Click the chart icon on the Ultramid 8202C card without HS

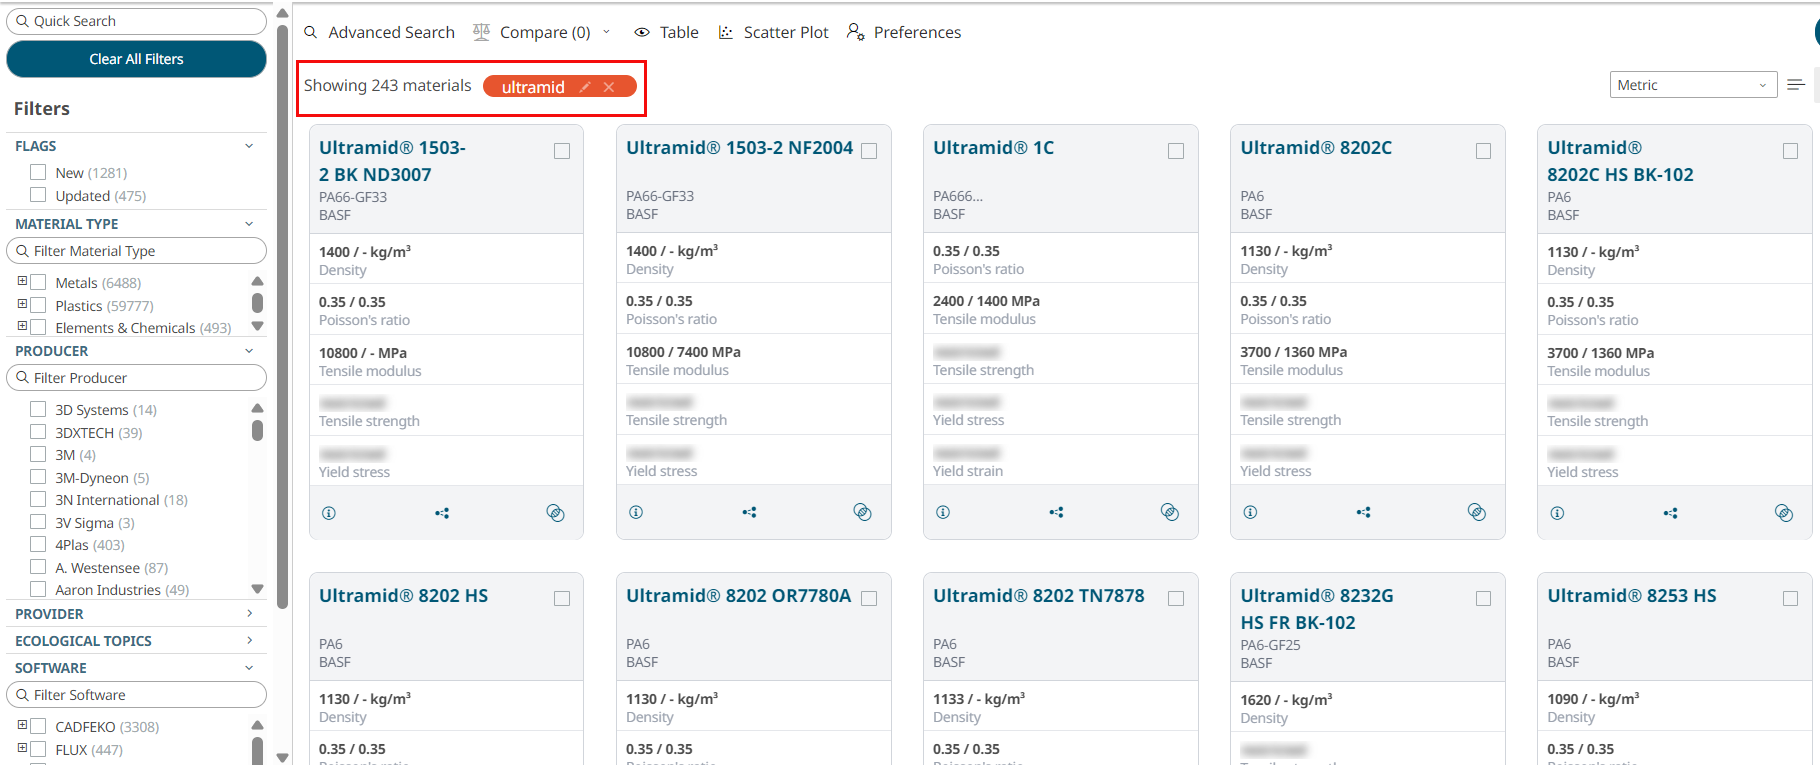(1476, 512)
